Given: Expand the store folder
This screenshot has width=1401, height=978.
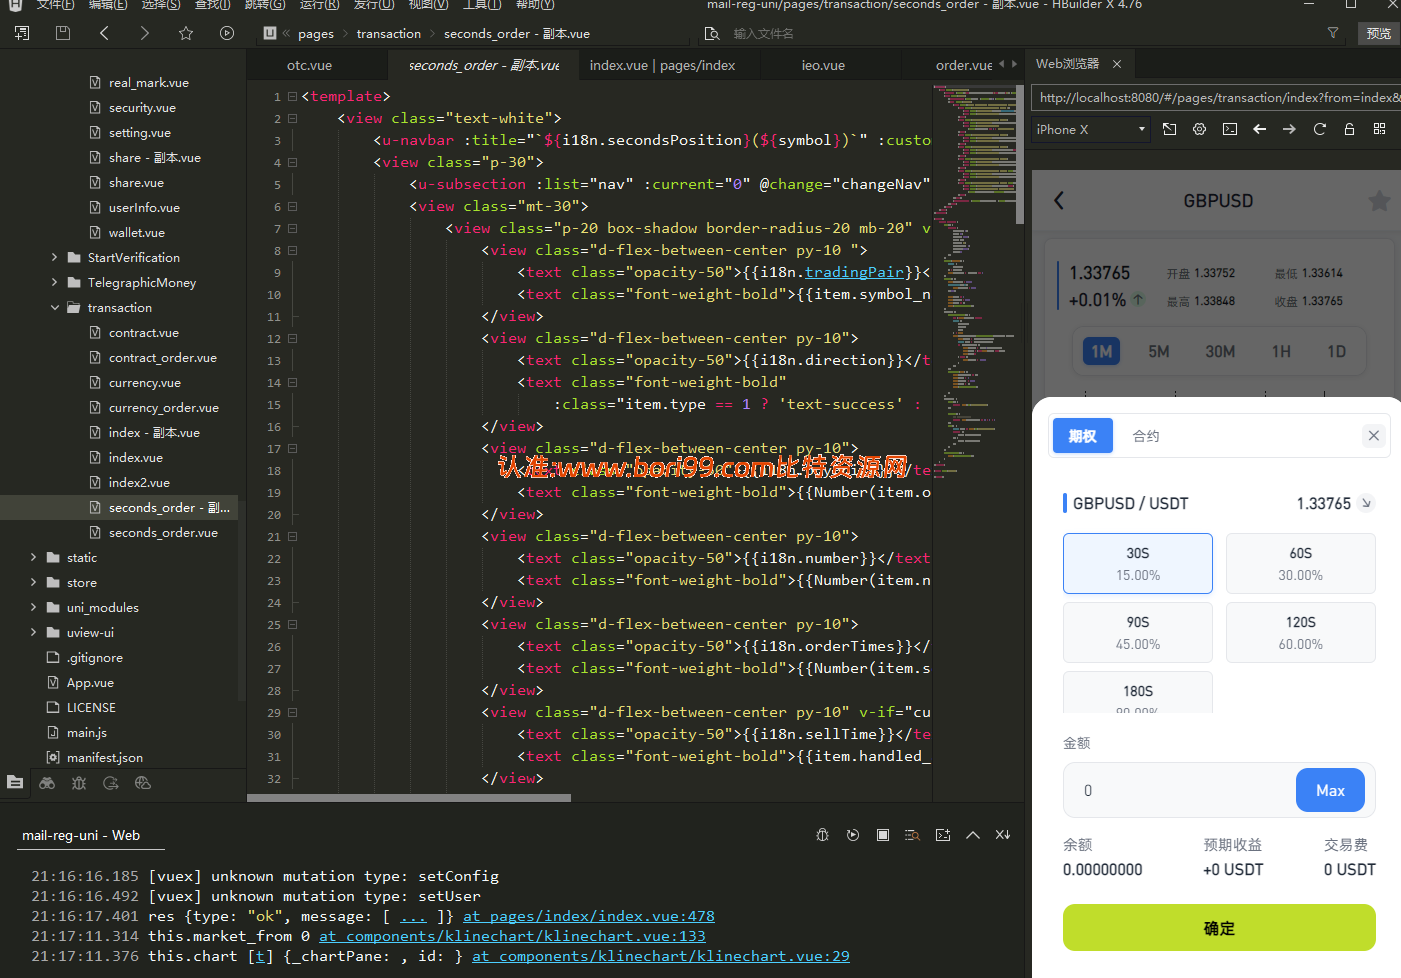Looking at the screenshot, I should click(33, 583).
